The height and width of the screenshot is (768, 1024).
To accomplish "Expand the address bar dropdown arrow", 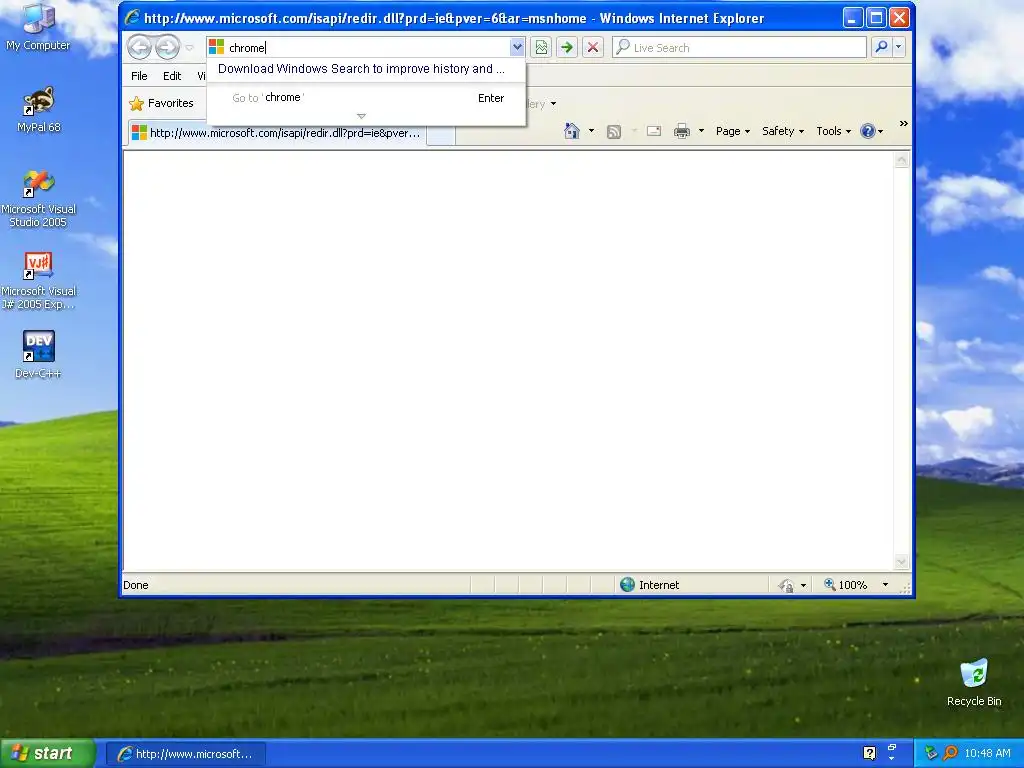I will pyautogui.click(x=517, y=47).
